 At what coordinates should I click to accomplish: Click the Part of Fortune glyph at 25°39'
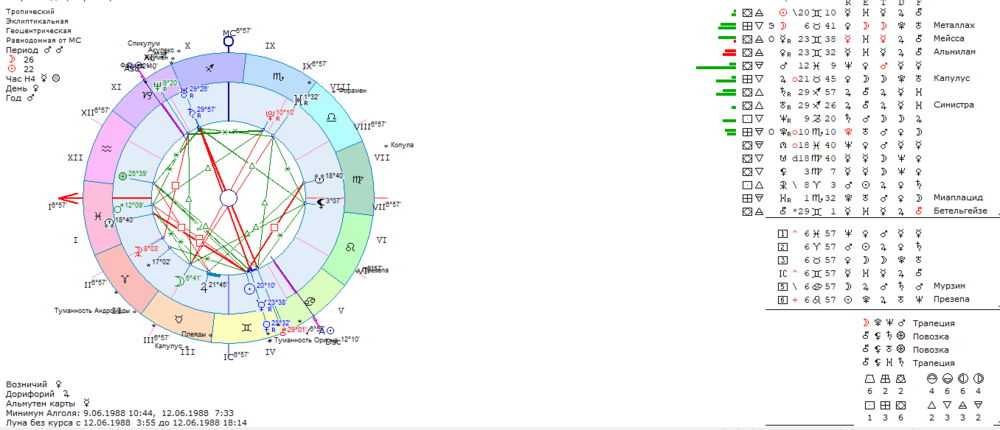(122, 177)
